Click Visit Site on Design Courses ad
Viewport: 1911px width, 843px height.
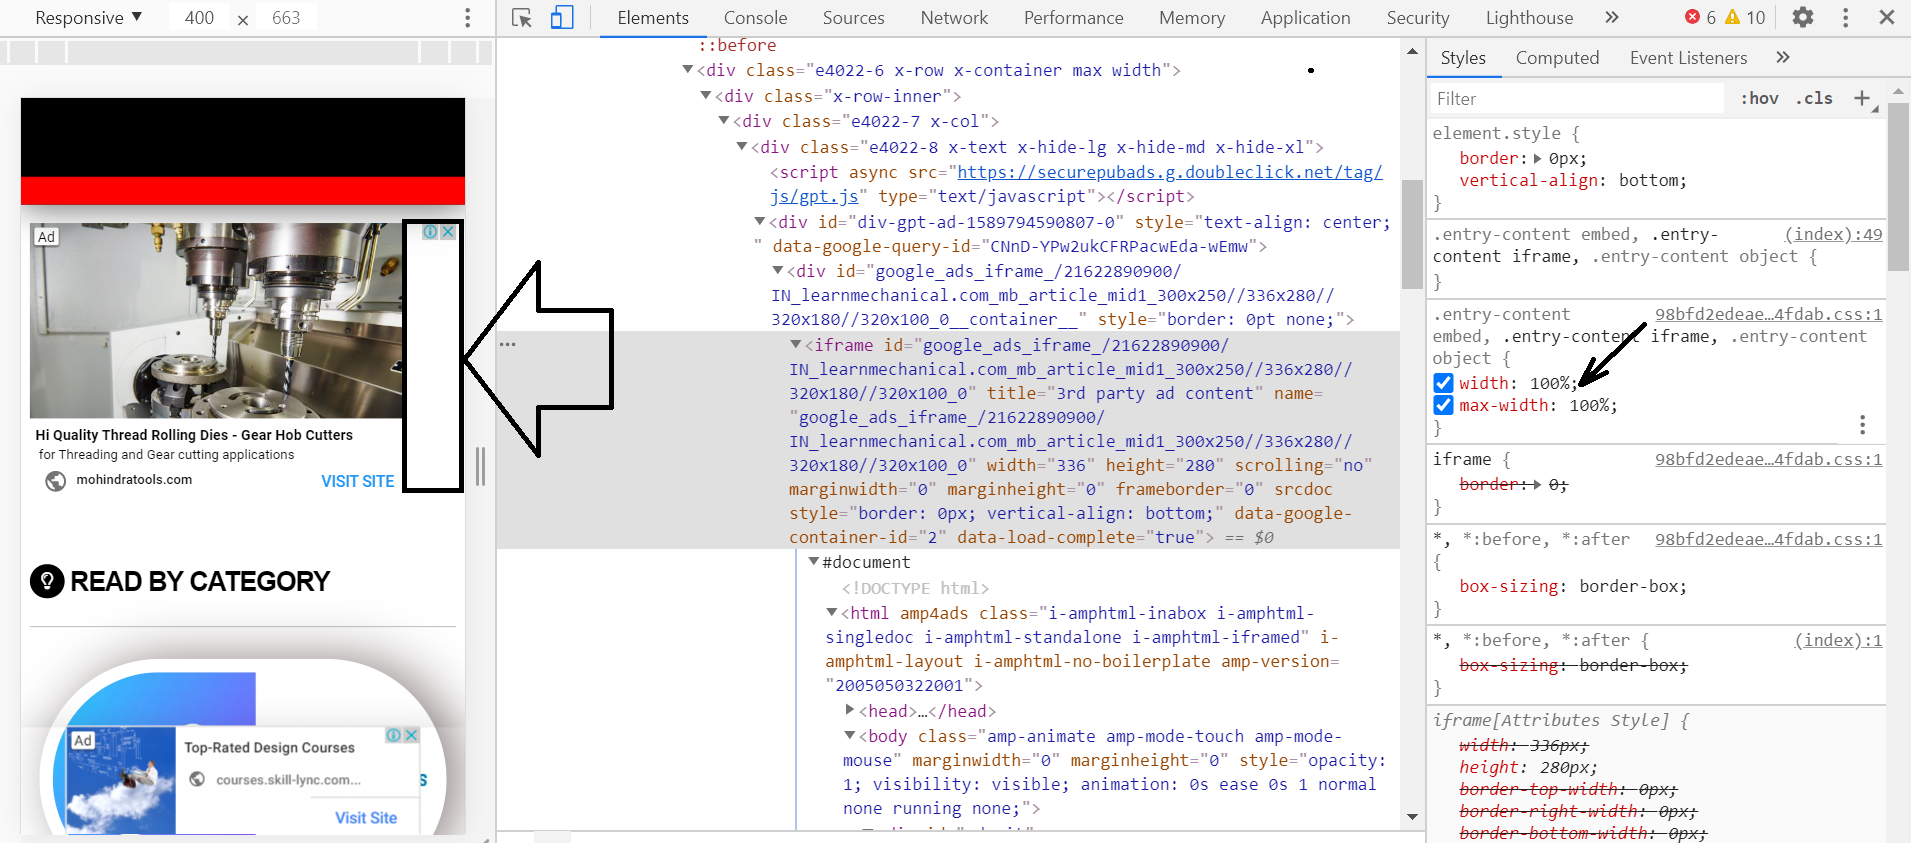(366, 818)
